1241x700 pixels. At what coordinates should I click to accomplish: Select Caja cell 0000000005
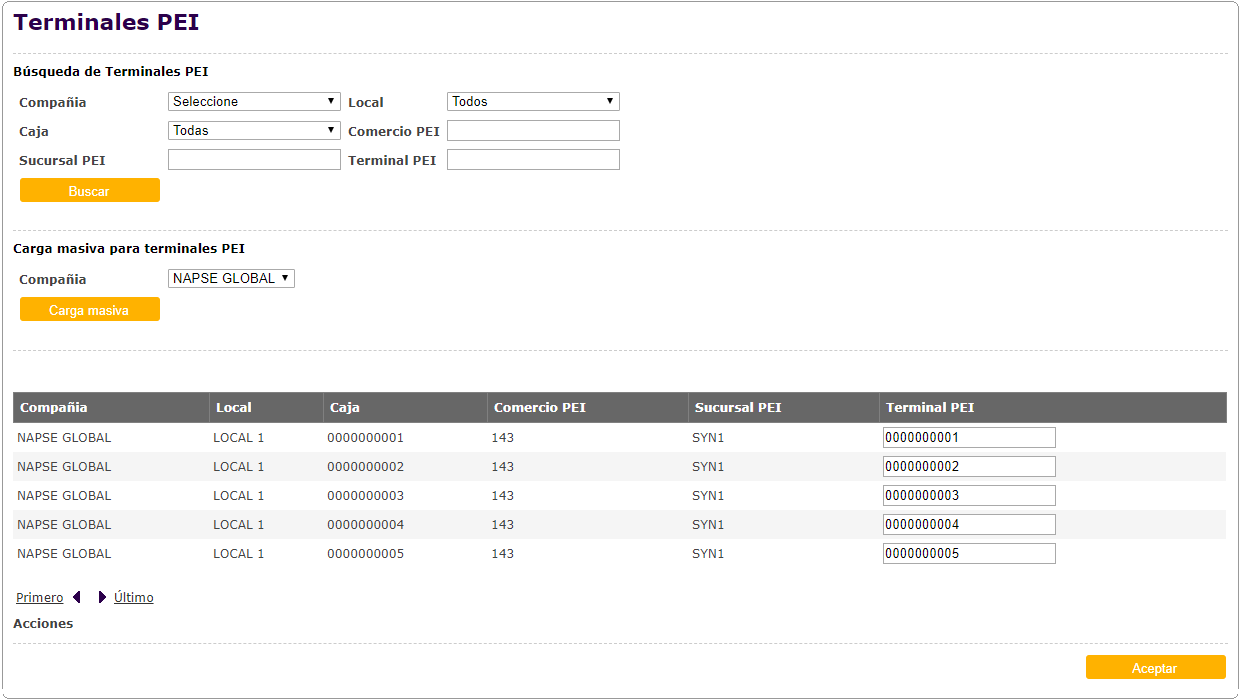[365, 554]
